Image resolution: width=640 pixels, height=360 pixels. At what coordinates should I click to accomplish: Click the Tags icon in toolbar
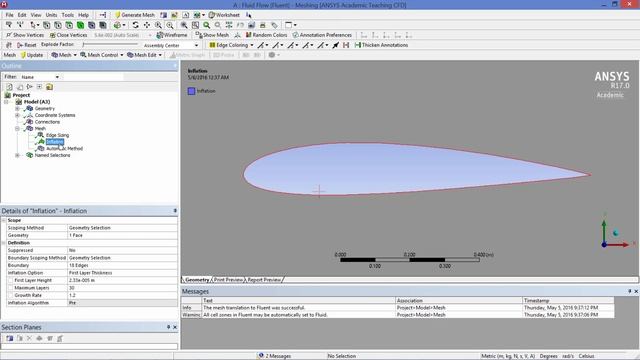pos(274,25)
